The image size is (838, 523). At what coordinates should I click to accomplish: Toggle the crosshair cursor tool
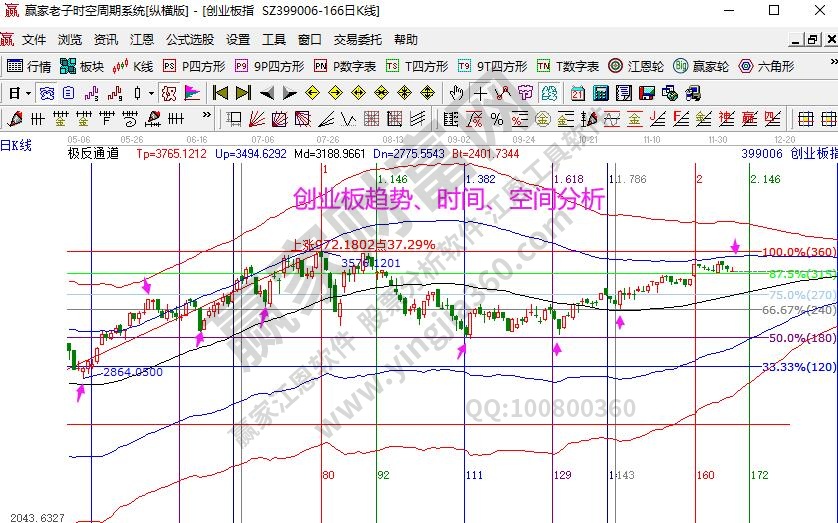[x=480, y=93]
